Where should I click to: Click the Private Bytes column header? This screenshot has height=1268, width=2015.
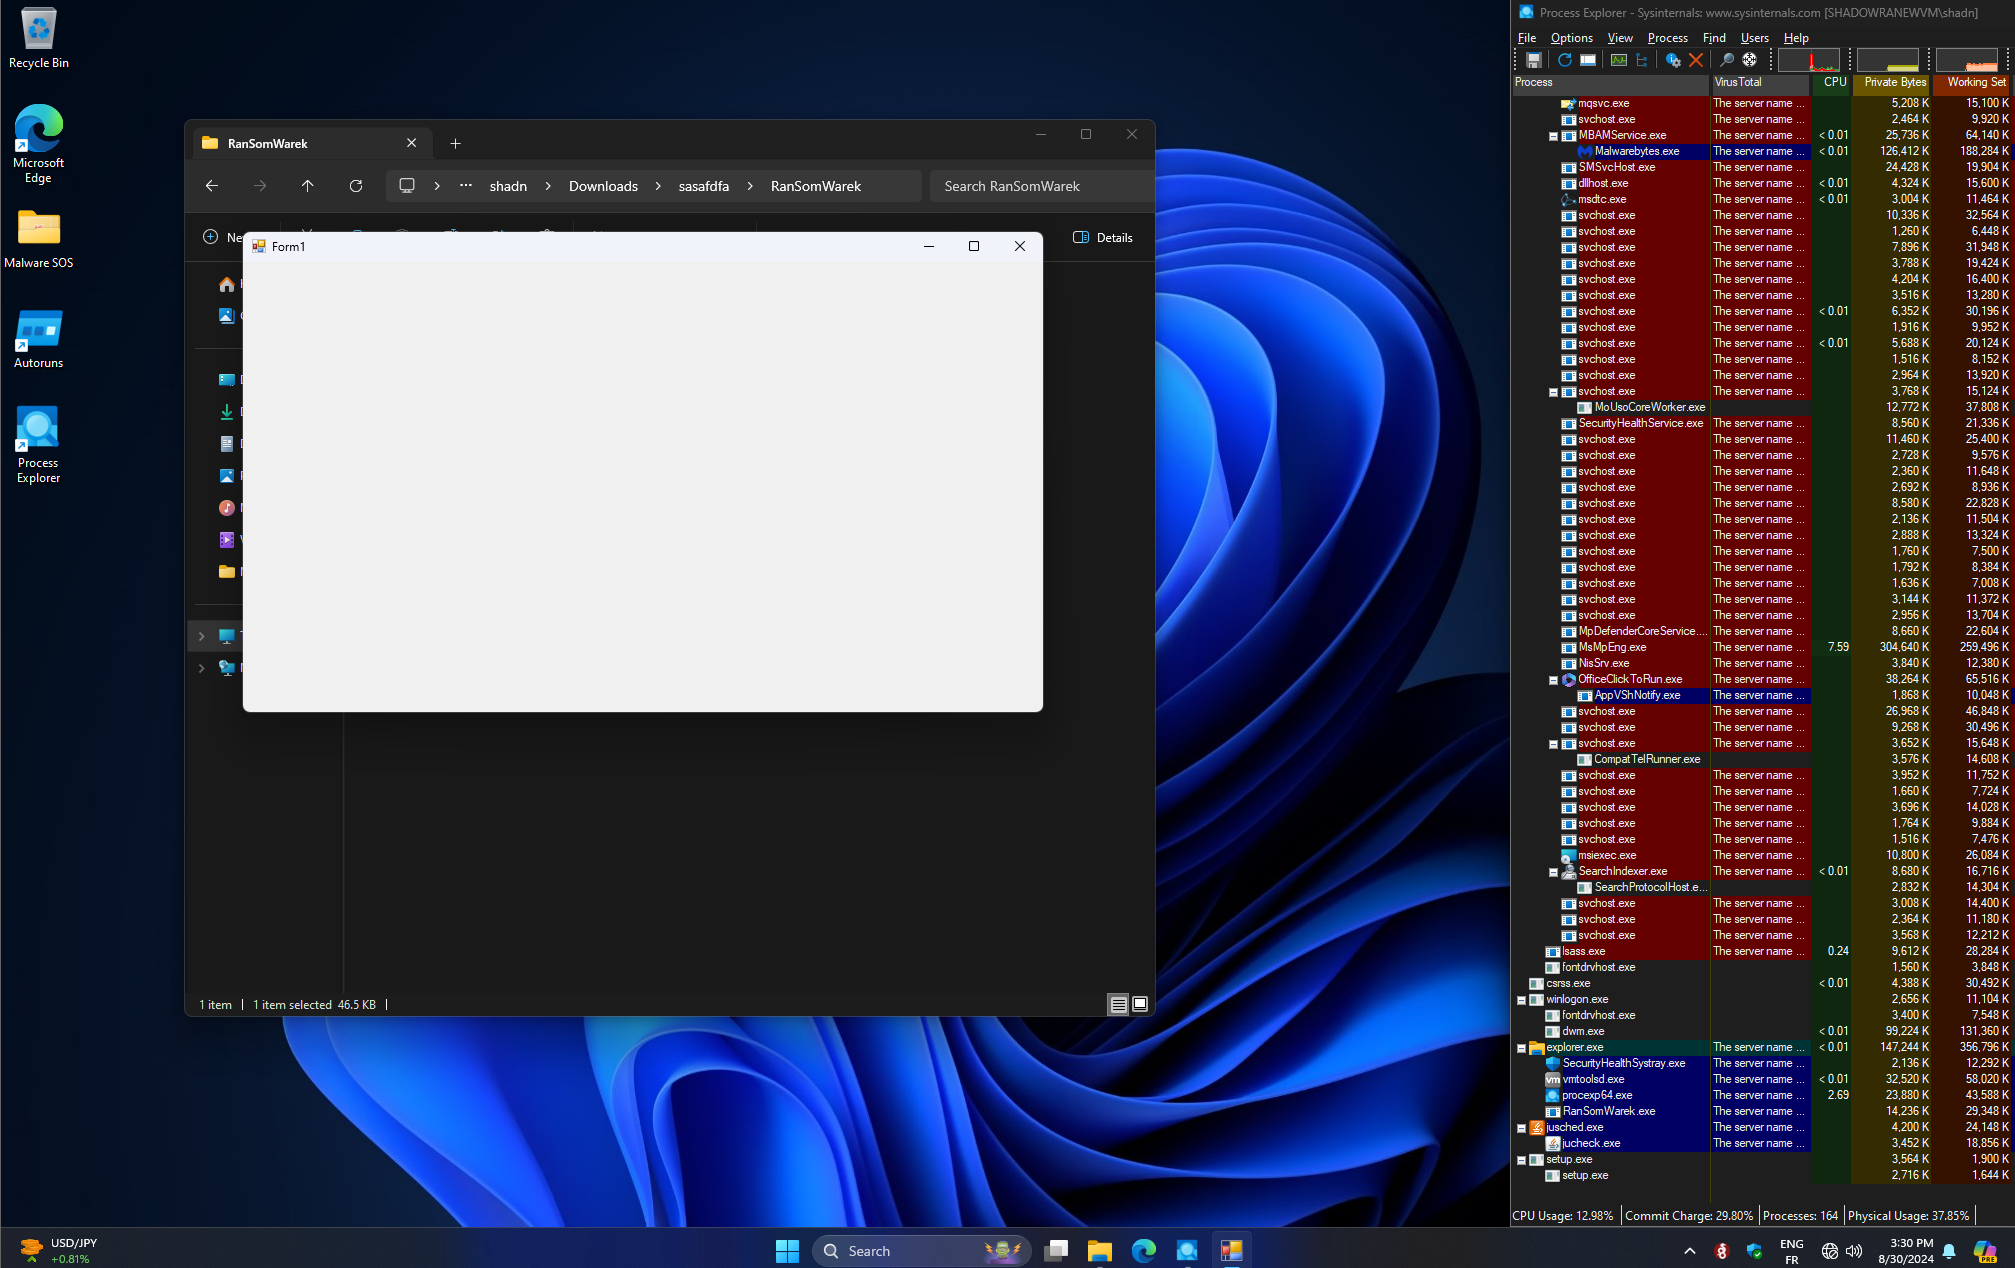[1893, 82]
